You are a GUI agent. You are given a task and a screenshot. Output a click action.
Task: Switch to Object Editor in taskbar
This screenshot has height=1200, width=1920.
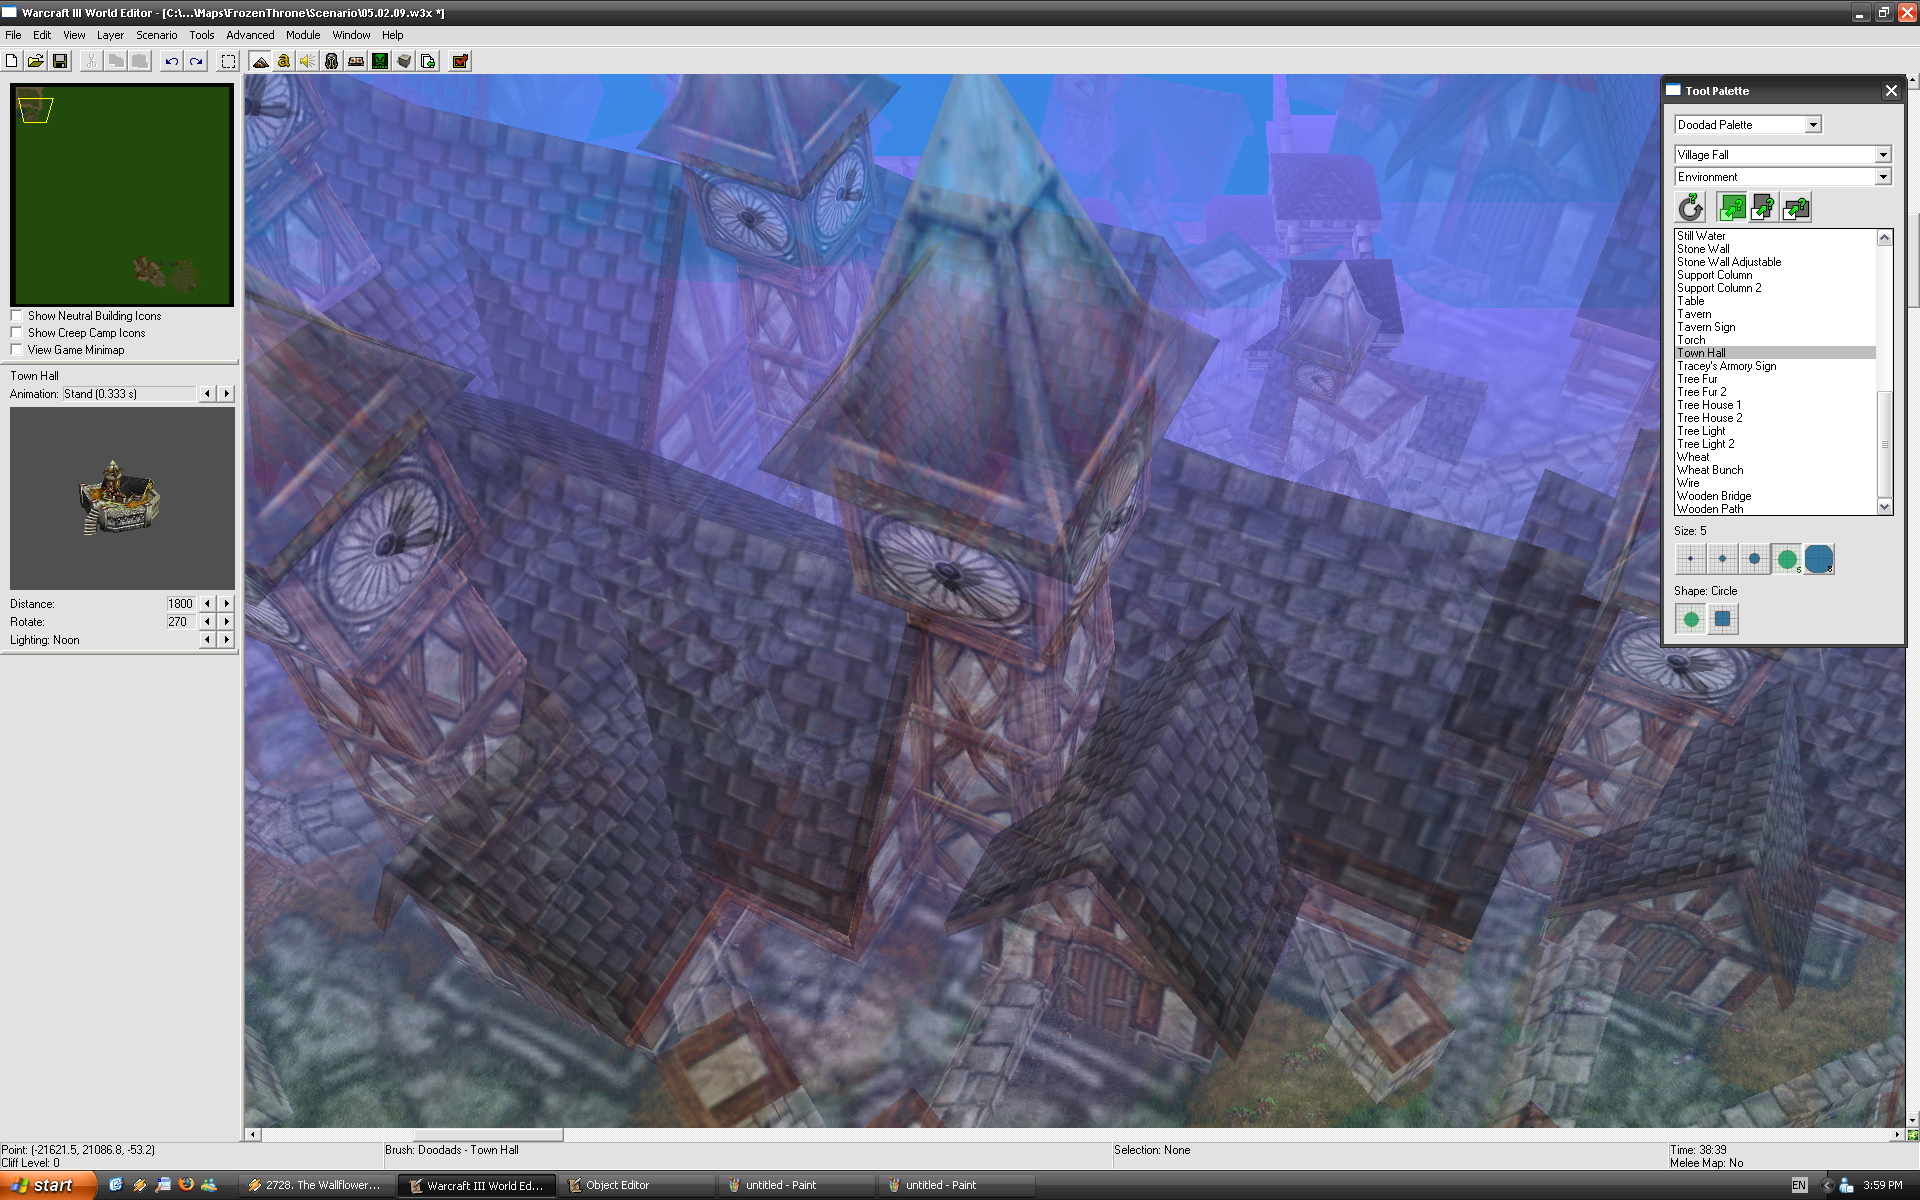point(636,1185)
